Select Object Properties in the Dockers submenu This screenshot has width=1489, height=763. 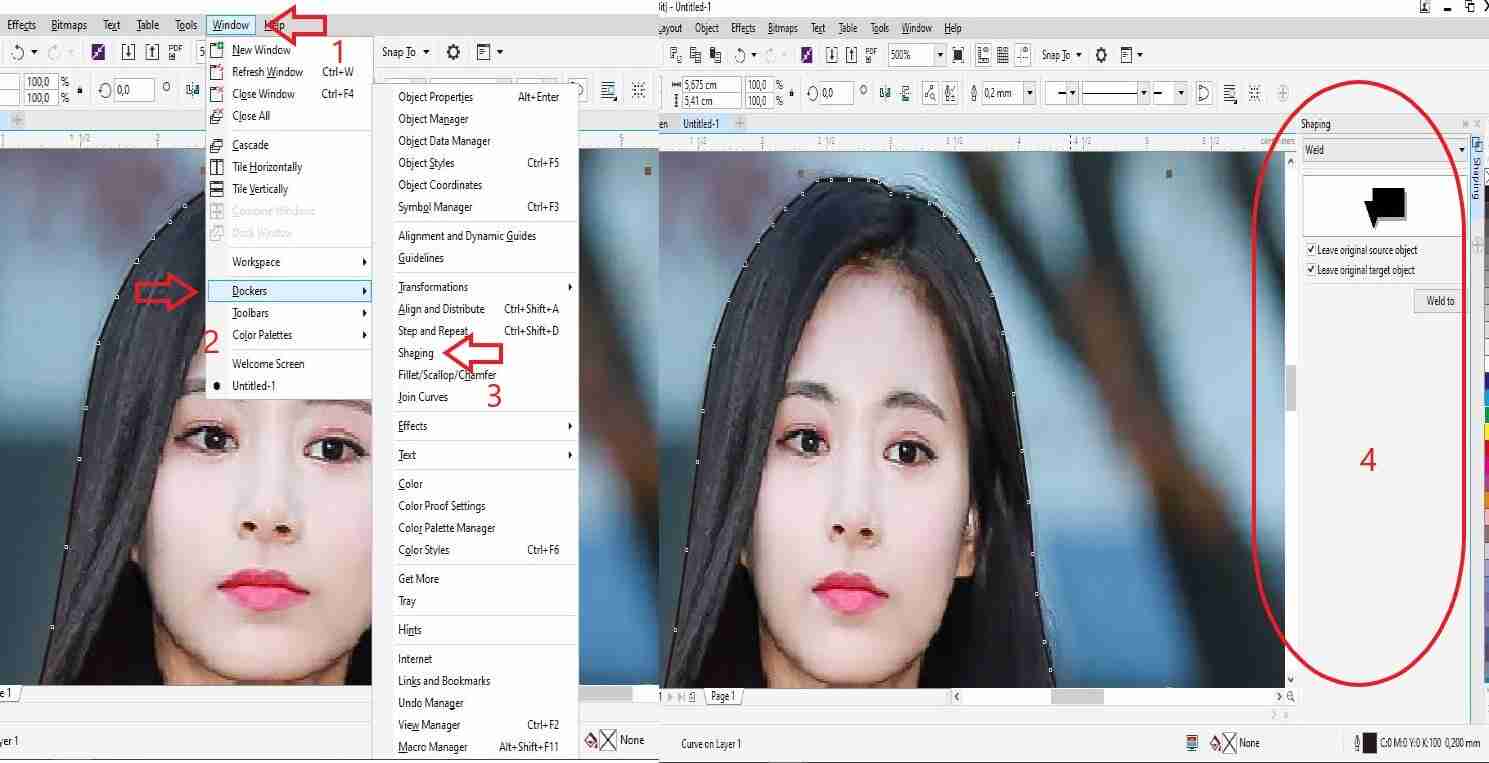click(435, 97)
